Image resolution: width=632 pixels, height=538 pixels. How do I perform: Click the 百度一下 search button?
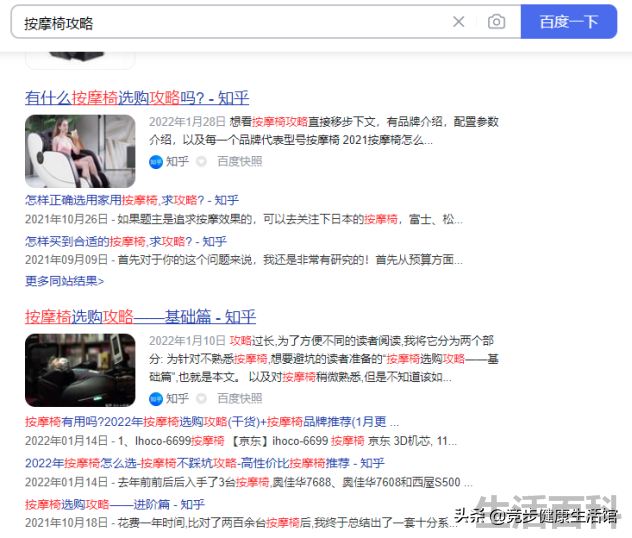(569, 22)
